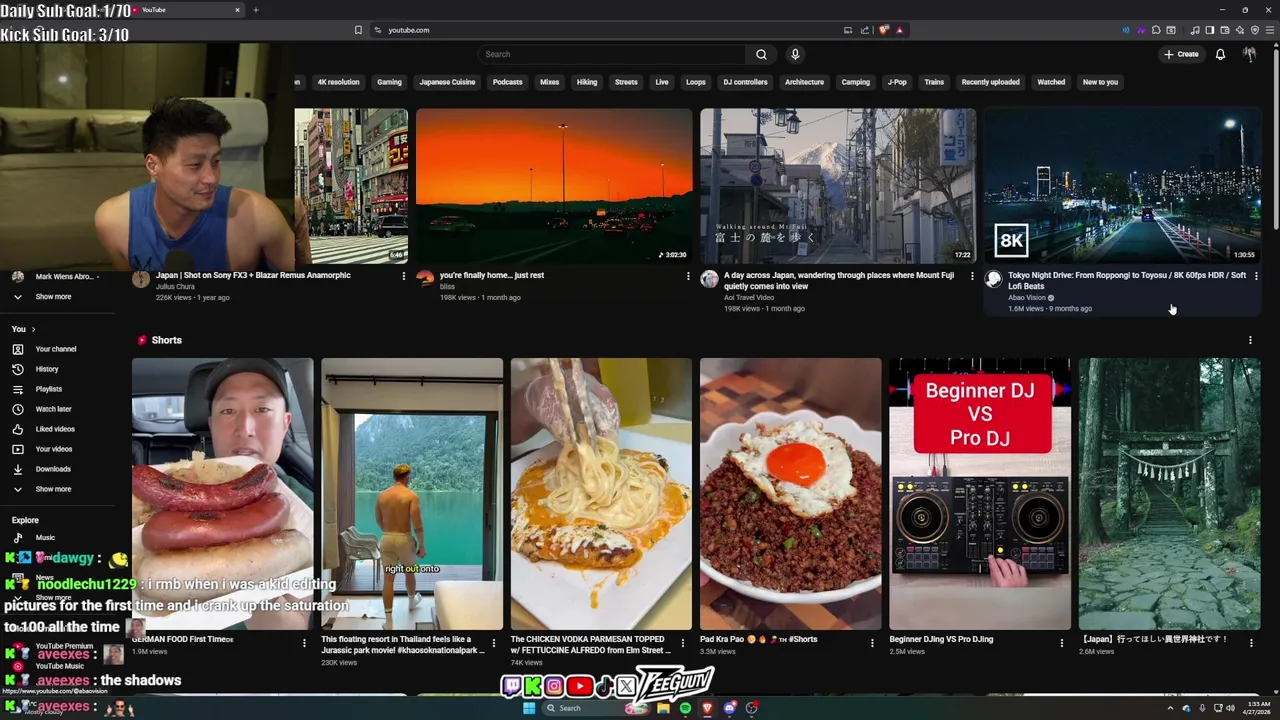Close the YouTube browser tab
Image resolution: width=1280 pixels, height=720 pixels.
pyautogui.click(x=237, y=10)
